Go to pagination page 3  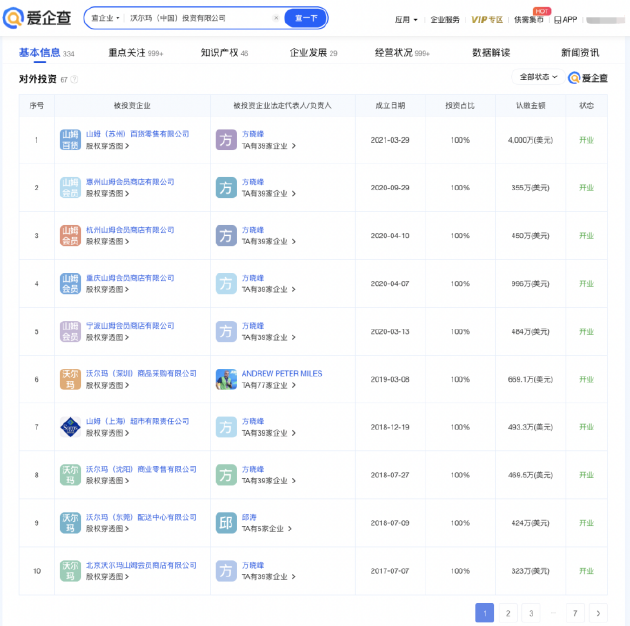click(x=531, y=613)
